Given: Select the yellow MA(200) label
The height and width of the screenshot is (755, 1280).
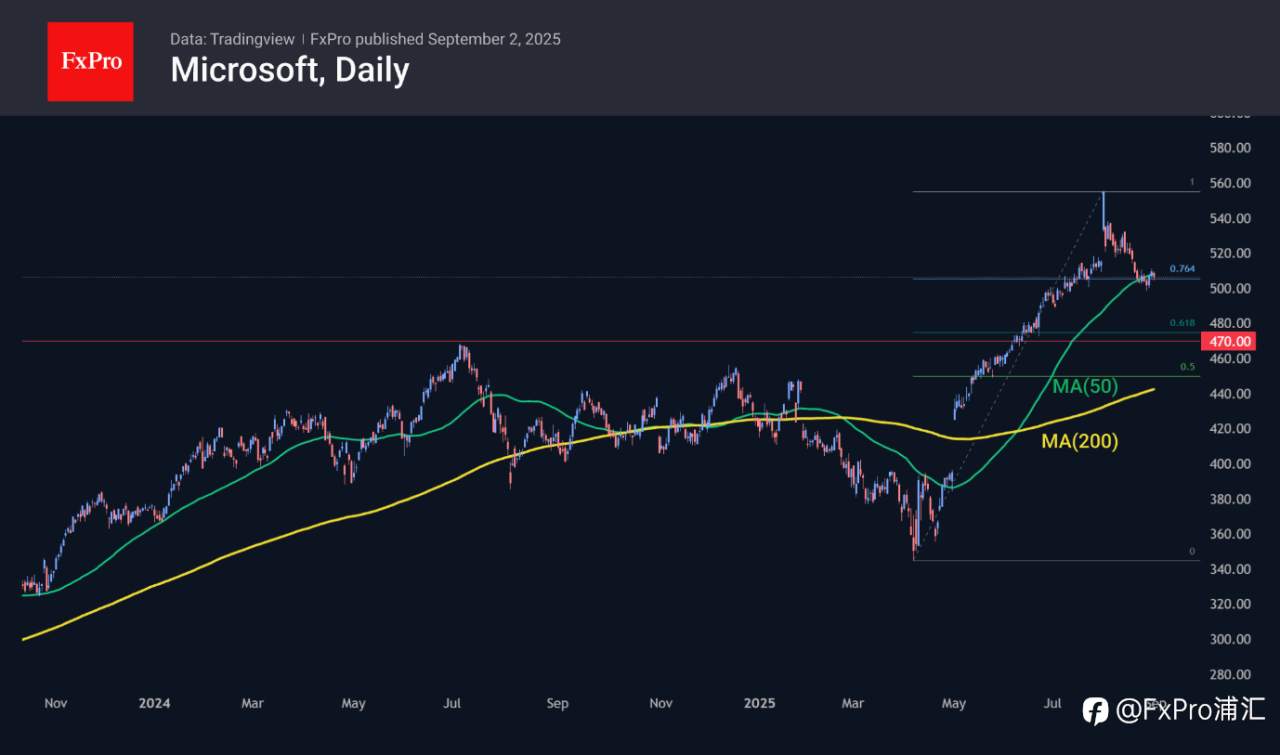Looking at the screenshot, I should pos(1080,440).
